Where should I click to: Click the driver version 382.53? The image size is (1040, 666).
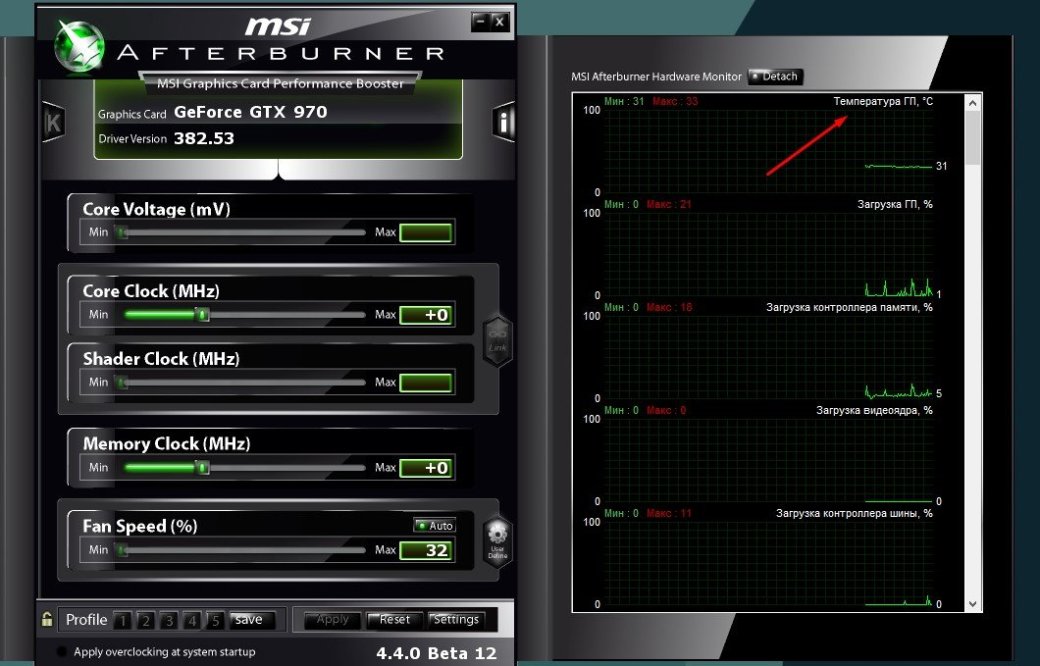tap(204, 139)
